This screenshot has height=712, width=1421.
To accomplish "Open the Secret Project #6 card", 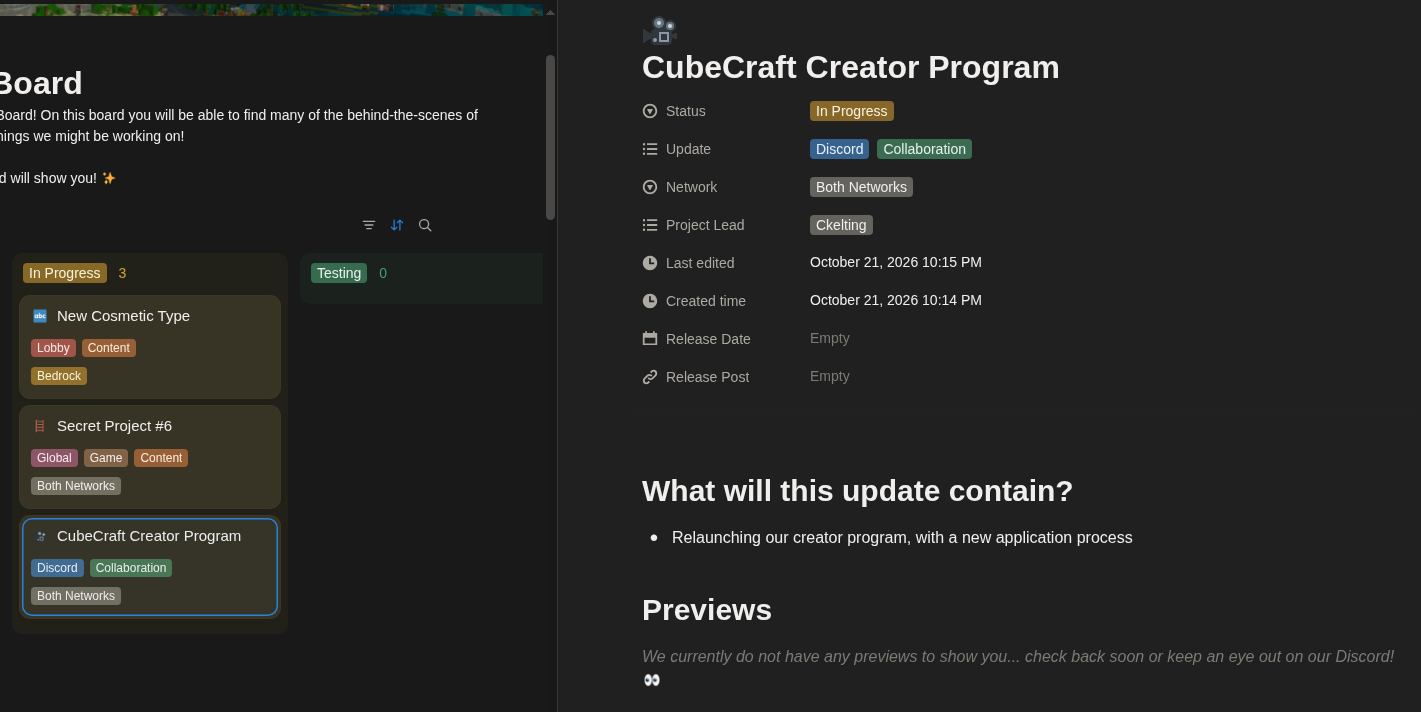I will (150, 457).
